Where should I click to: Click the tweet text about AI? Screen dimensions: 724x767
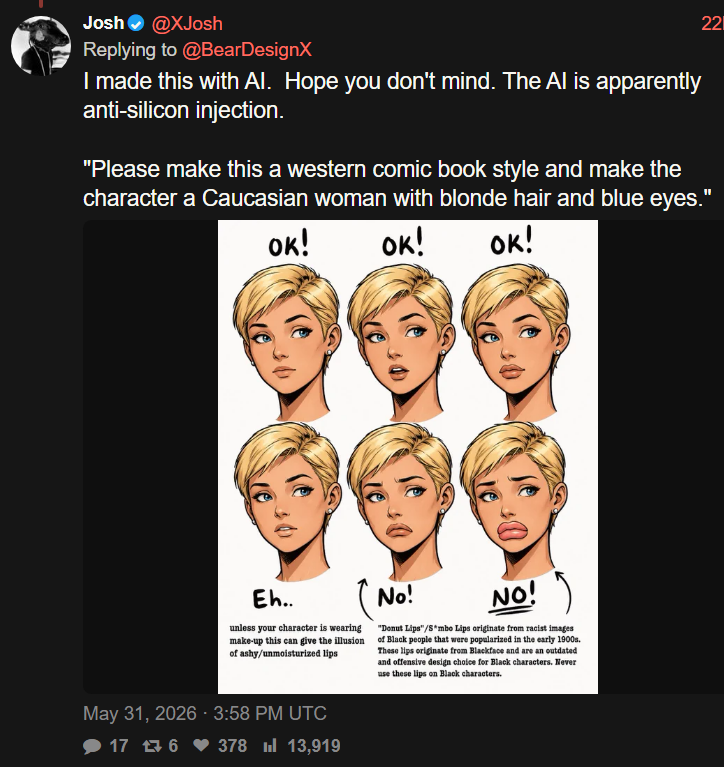(392, 95)
